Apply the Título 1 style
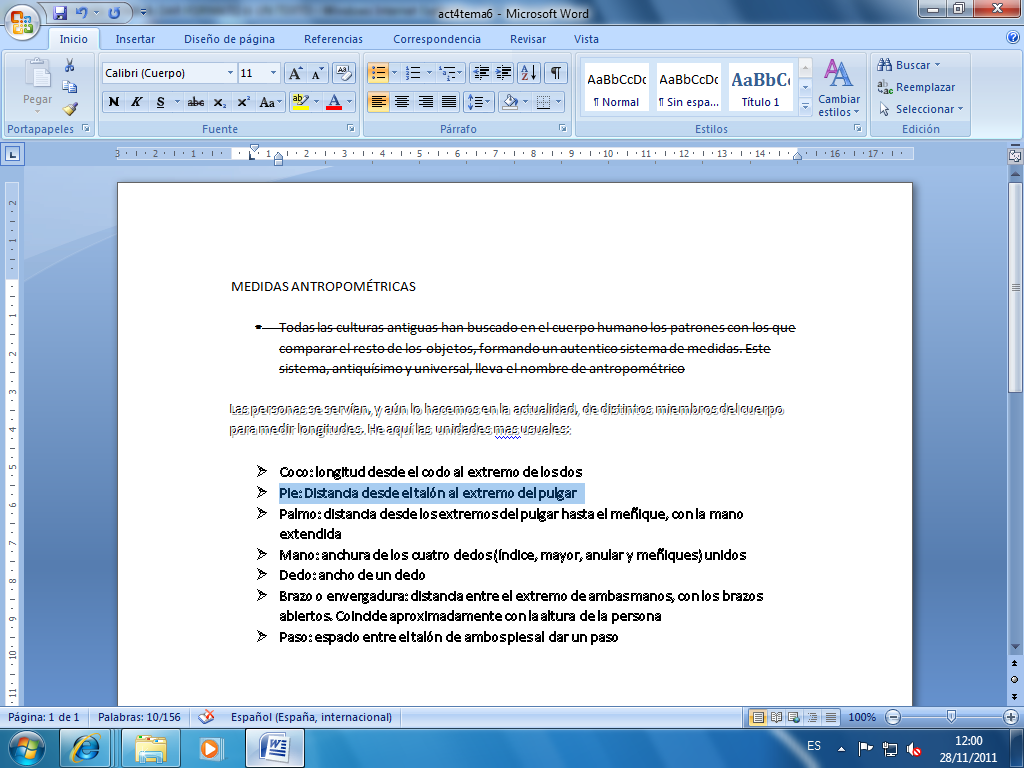 pos(759,87)
